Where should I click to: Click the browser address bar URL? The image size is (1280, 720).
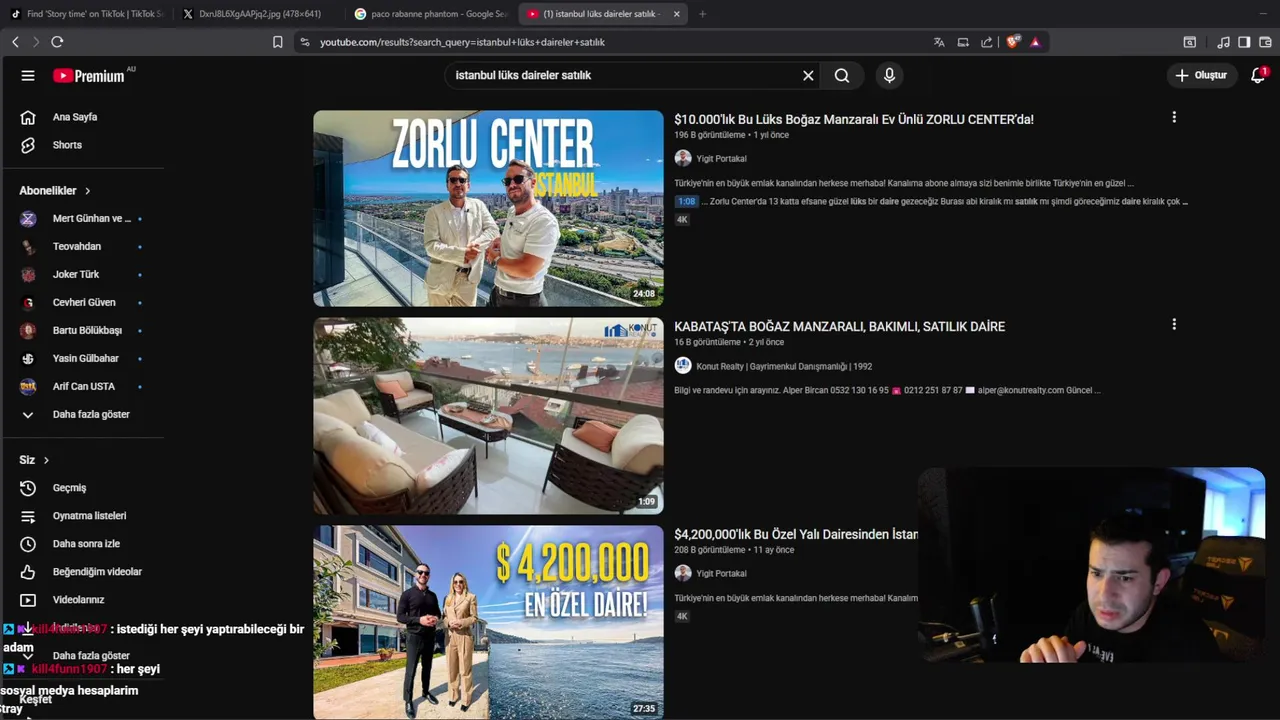point(462,42)
